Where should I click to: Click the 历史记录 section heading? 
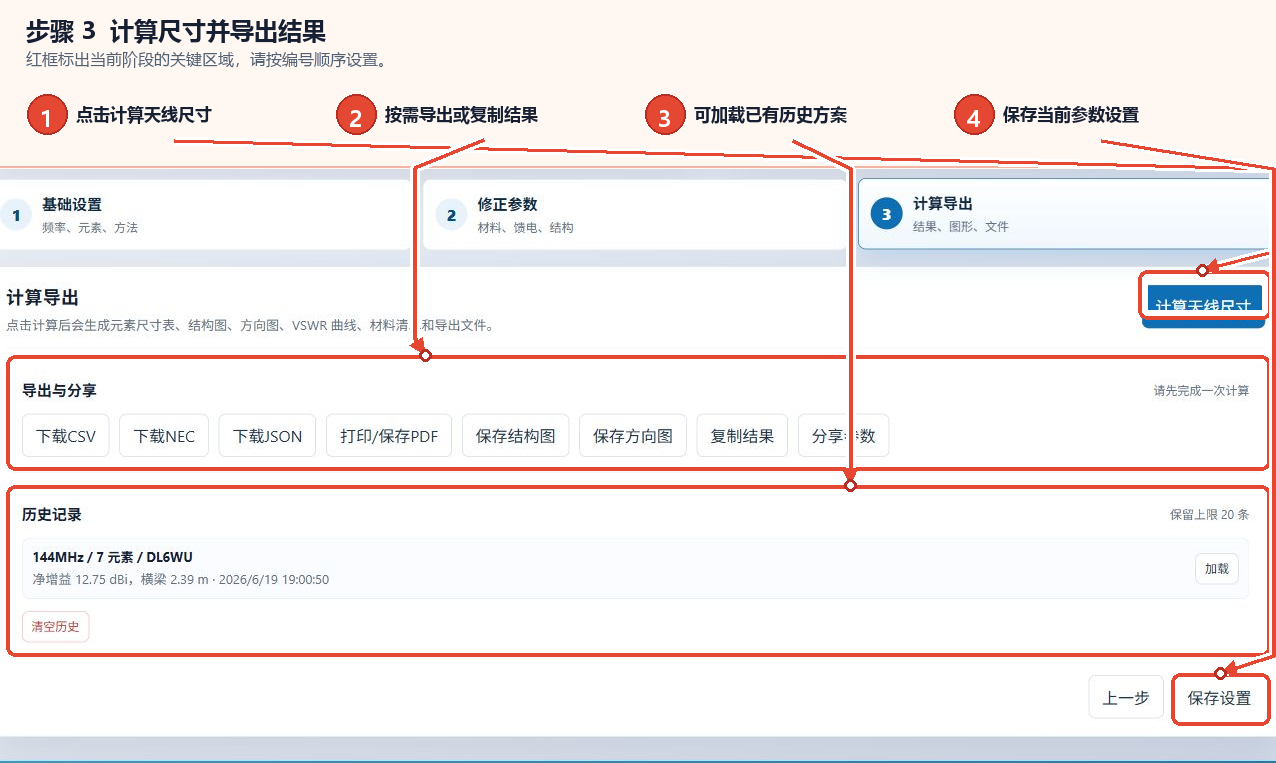tap(52, 515)
